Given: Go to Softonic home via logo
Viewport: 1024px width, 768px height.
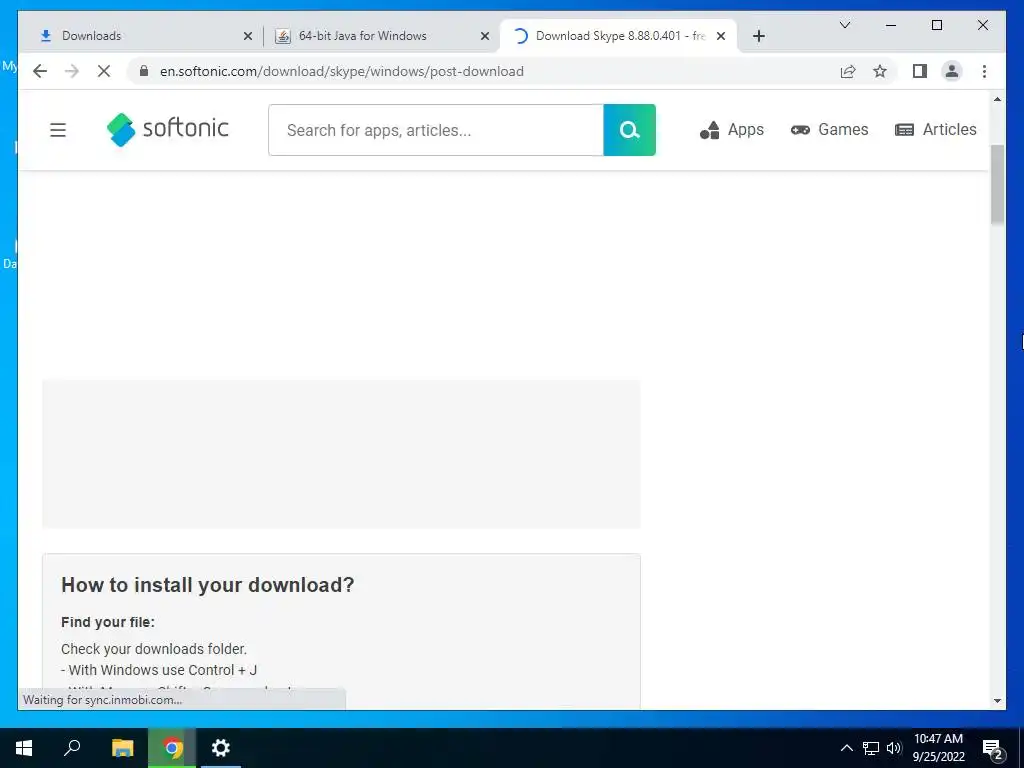Looking at the screenshot, I should tap(168, 129).
